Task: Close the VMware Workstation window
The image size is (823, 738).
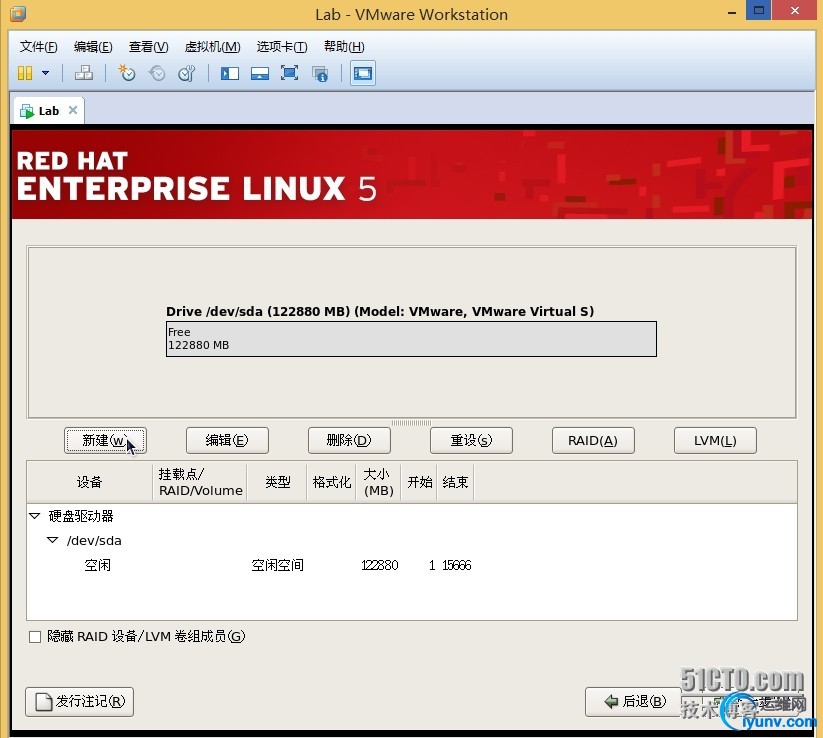Action: pyautogui.click(x=795, y=10)
